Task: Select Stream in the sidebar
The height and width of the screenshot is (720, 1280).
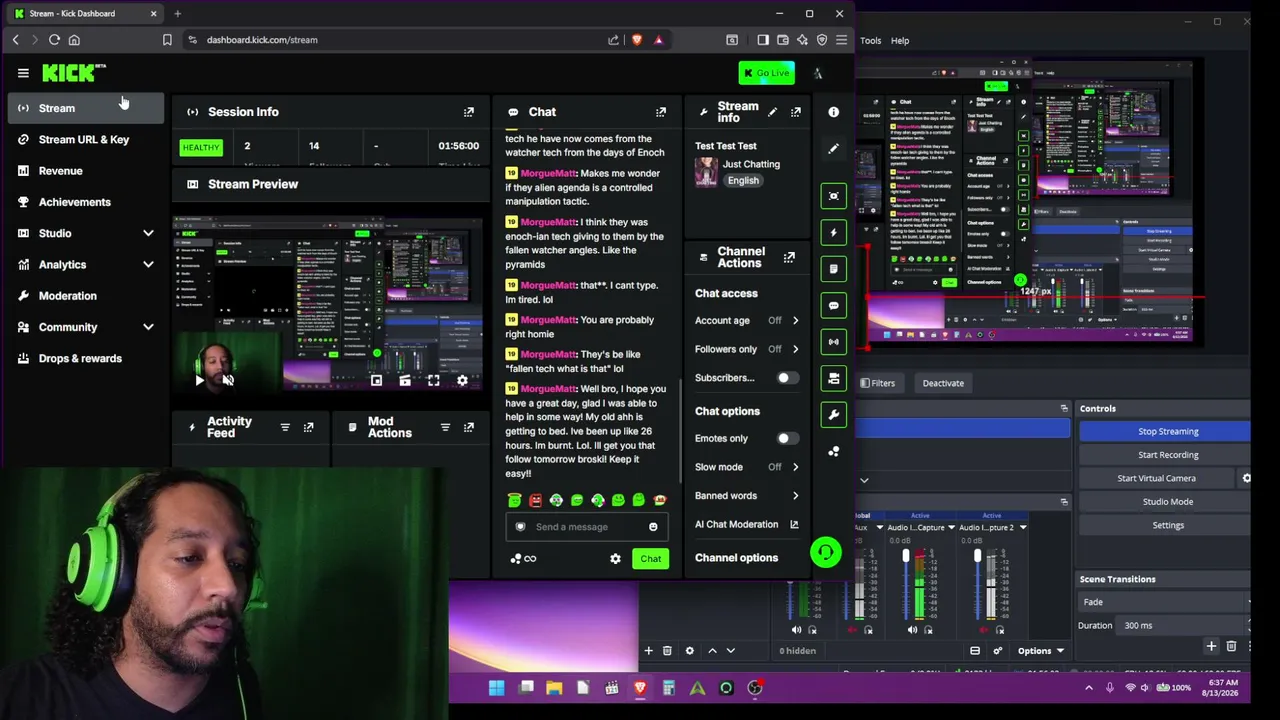Action: pos(86,108)
